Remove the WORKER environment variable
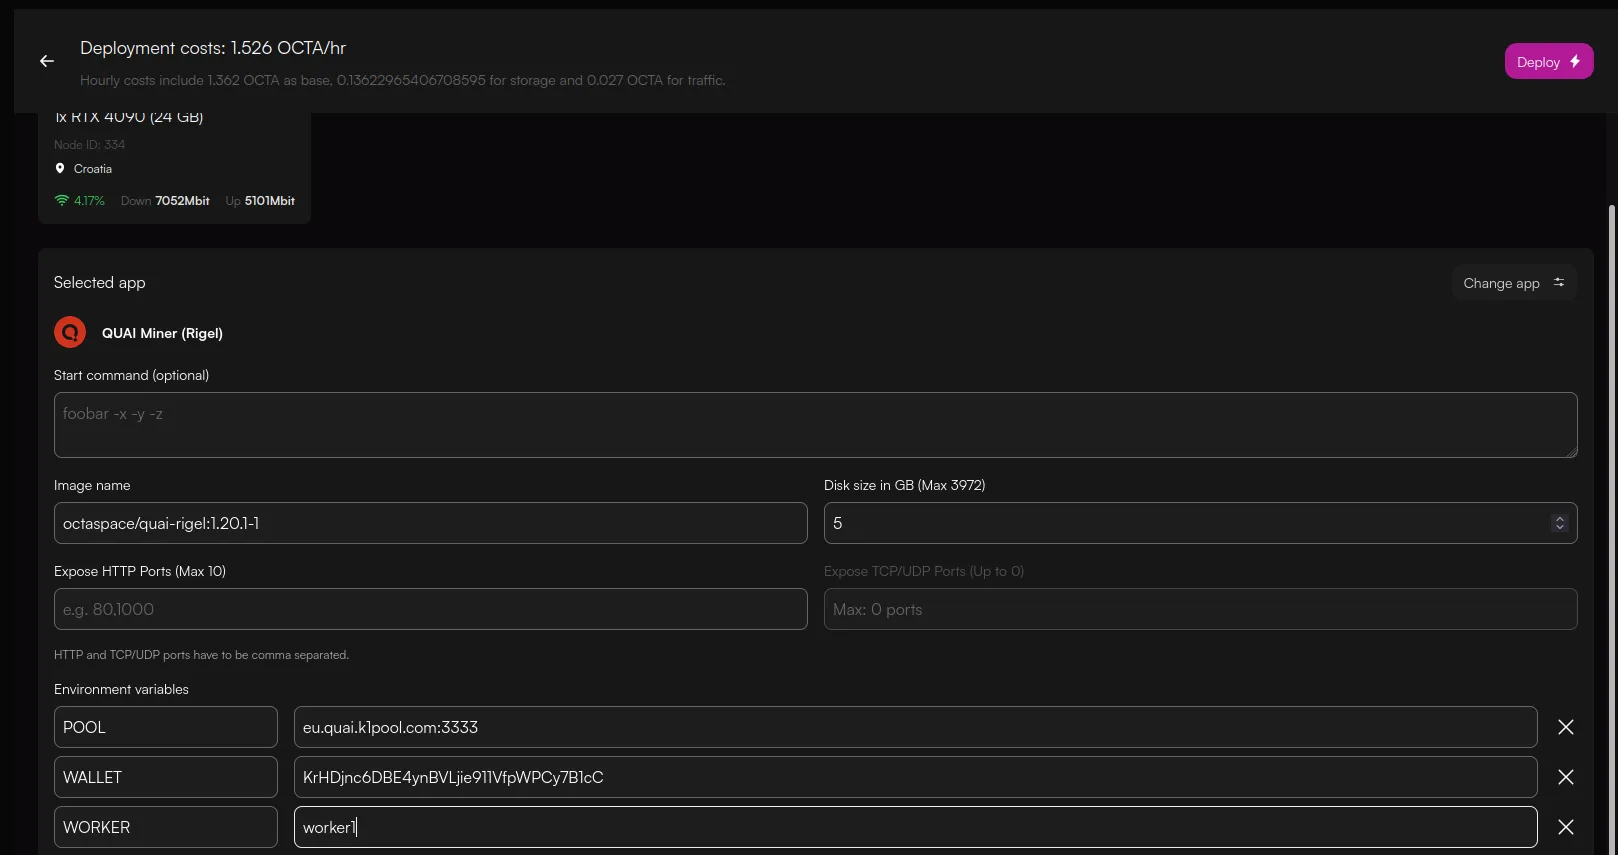The image size is (1618, 855). (1566, 827)
